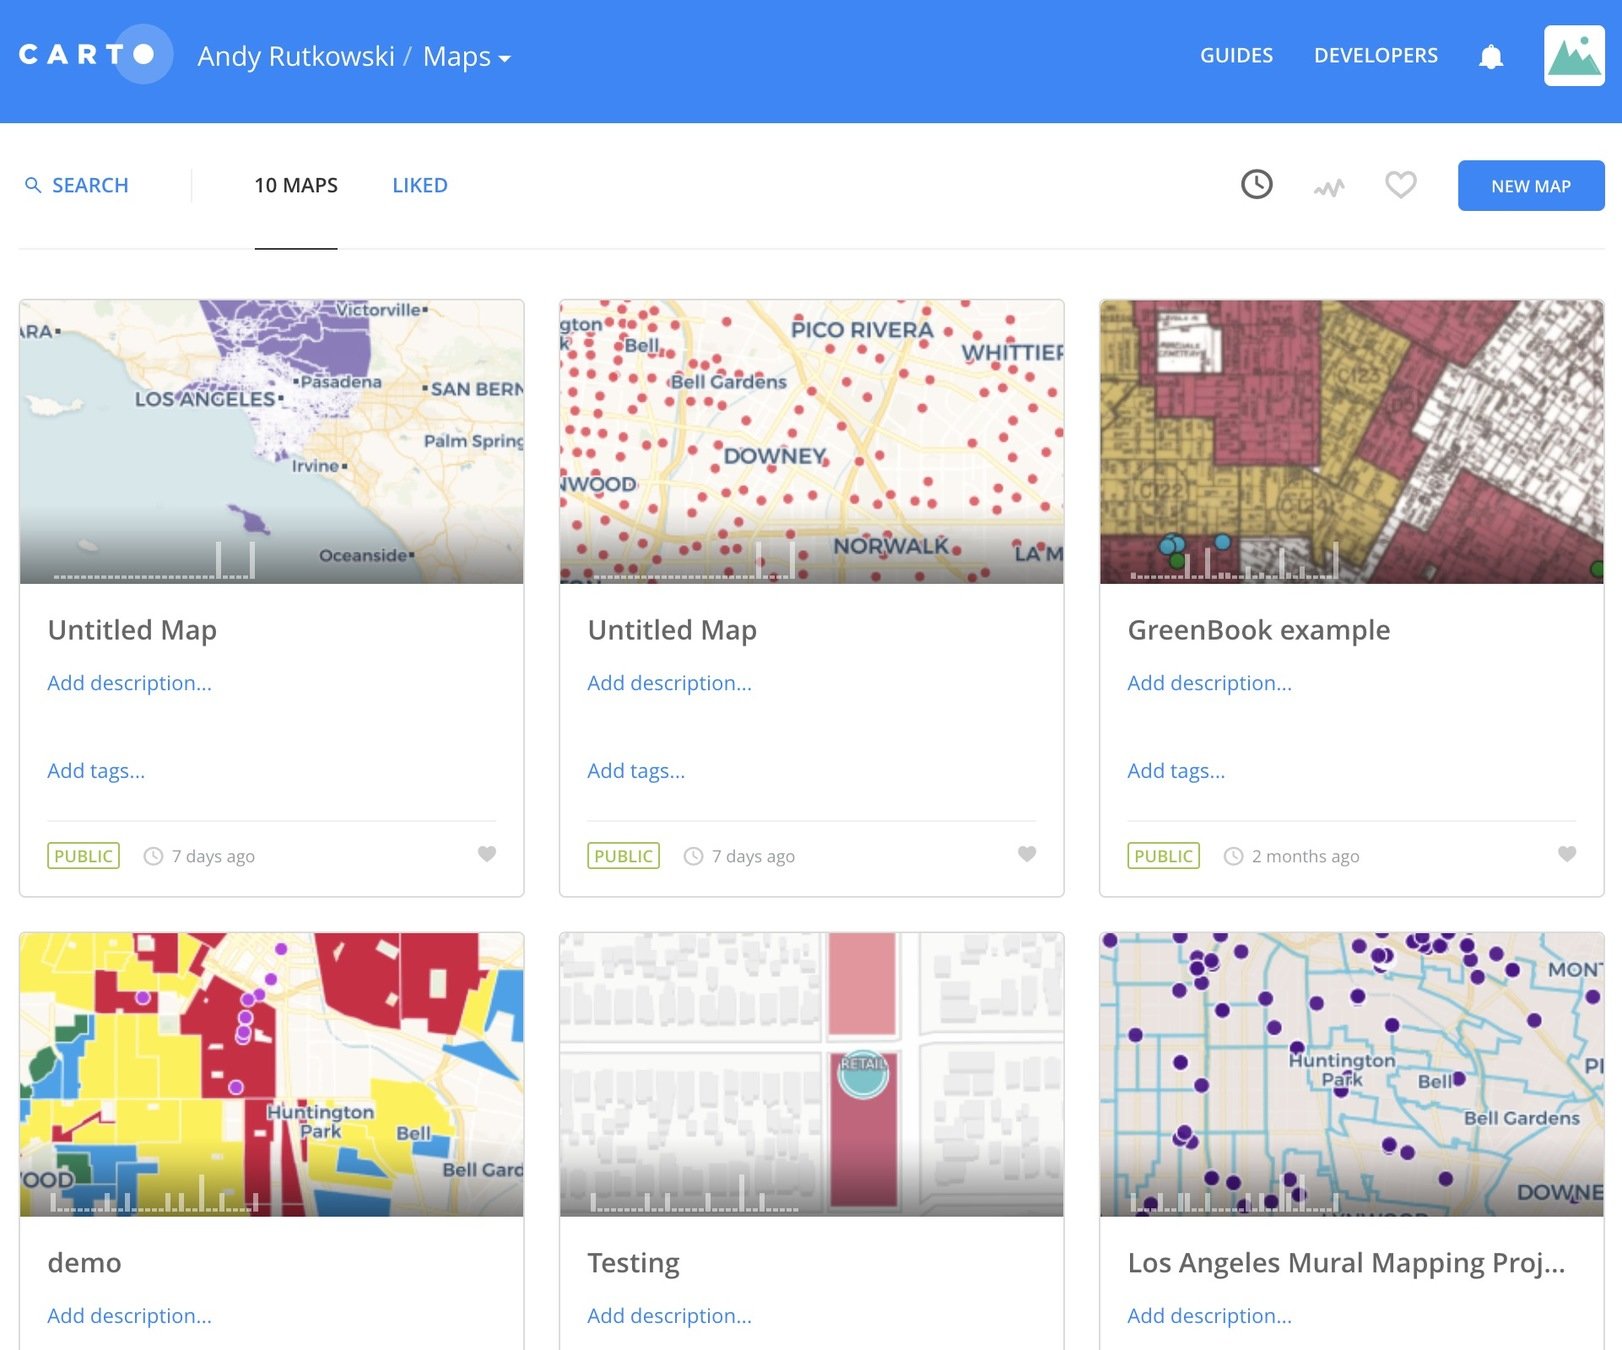Image resolution: width=1622 pixels, height=1350 pixels.
Task: Select the 10 MAPS tab
Action: (x=296, y=185)
